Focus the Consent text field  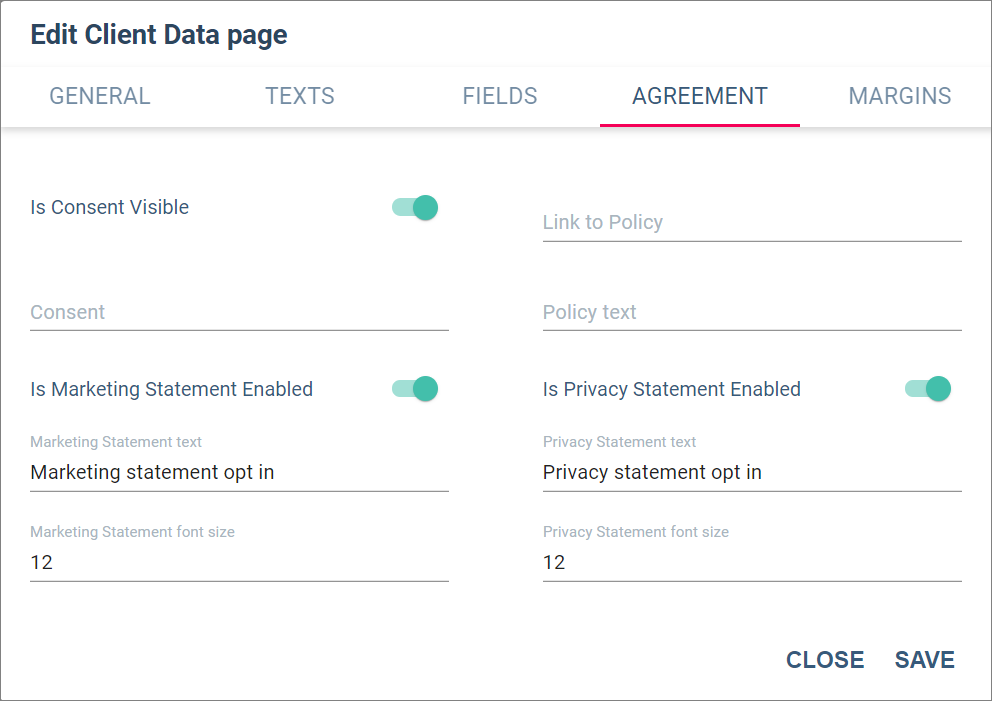(x=239, y=313)
